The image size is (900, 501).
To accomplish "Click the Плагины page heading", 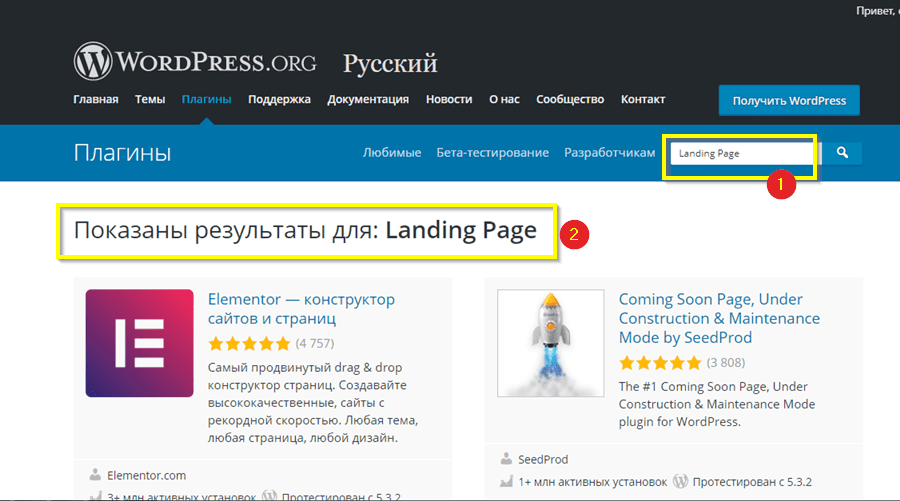I will click(x=122, y=153).
